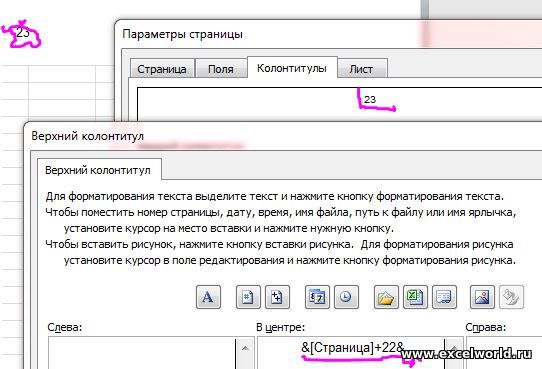Insert page number with the # page icon

pos(248,297)
